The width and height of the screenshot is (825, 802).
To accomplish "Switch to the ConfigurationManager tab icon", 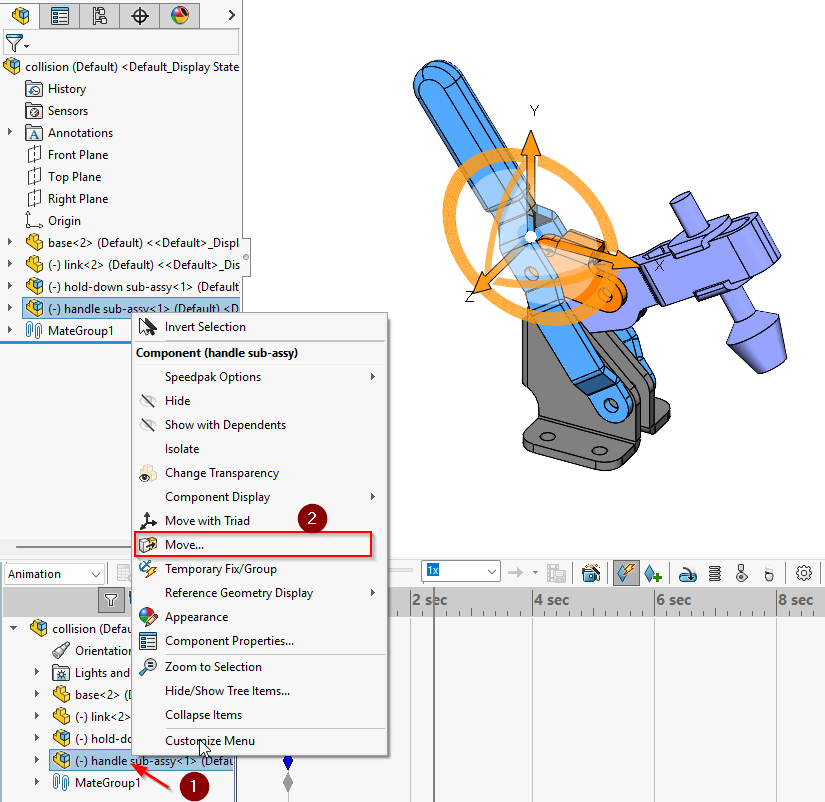I will (100, 15).
